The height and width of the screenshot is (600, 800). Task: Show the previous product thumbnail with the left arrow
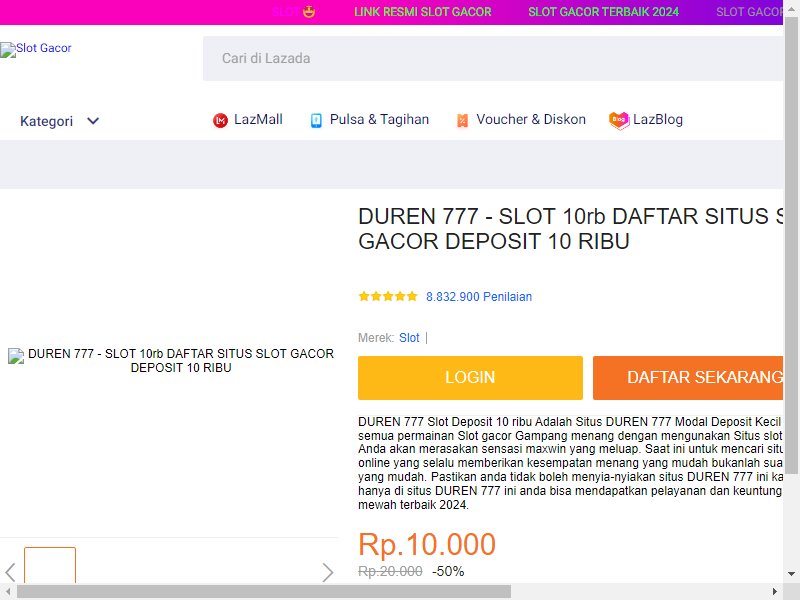coord(10,572)
